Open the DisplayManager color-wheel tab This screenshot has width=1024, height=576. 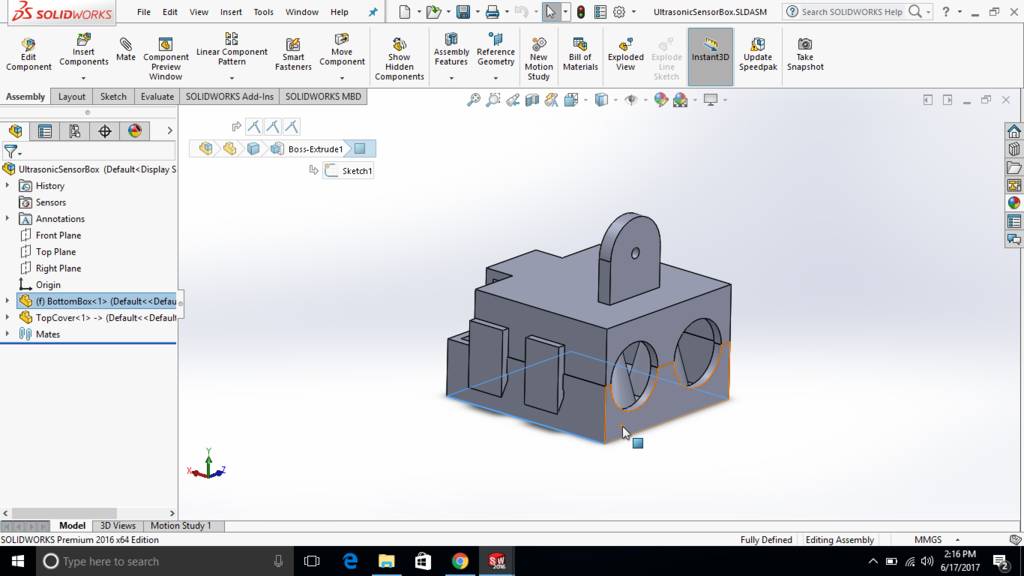135,131
